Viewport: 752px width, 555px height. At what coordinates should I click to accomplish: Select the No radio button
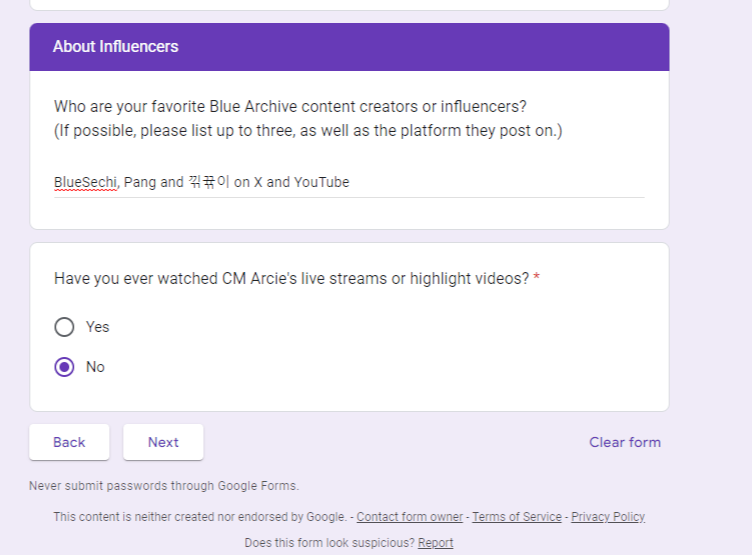click(x=64, y=367)
